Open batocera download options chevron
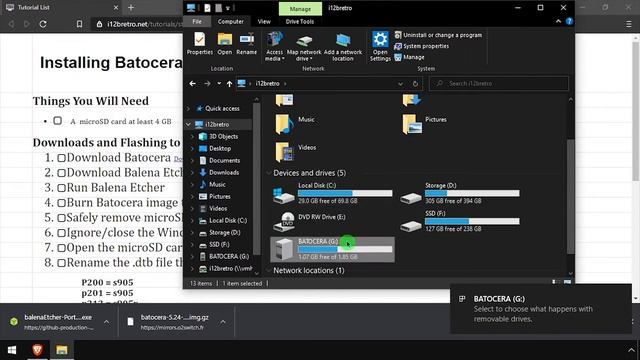Screen dimensions: 640x360 pos(223,322)
